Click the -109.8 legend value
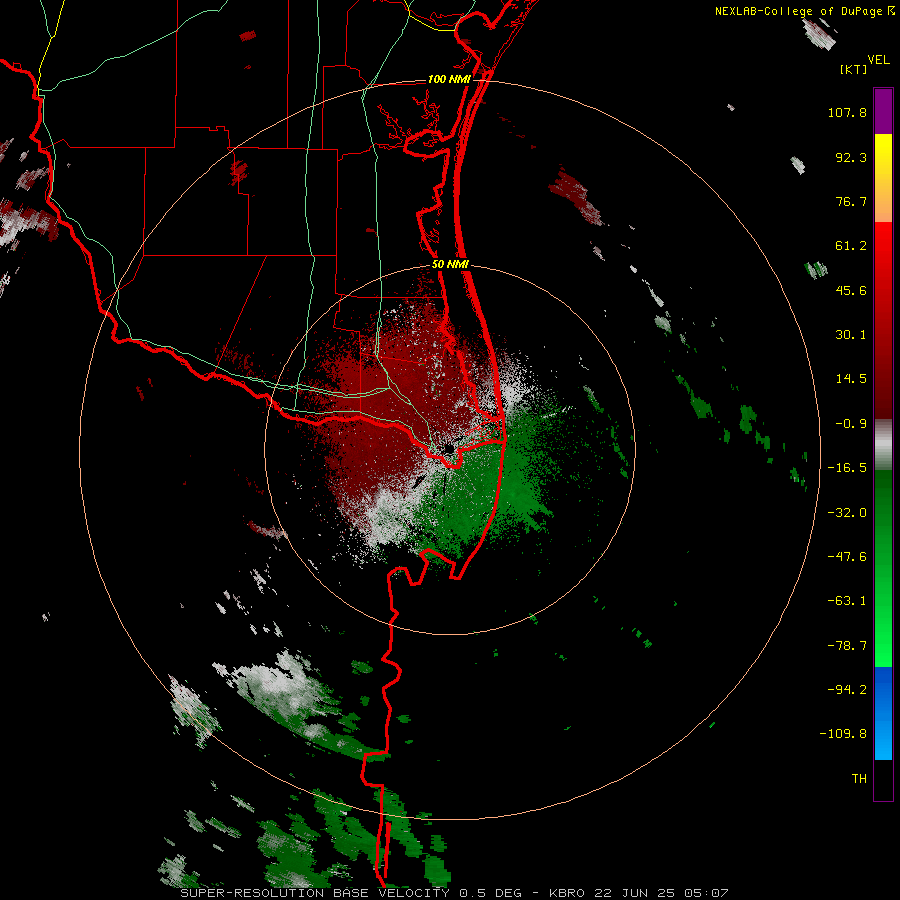 pyautogui.click(x=843, y=734)
